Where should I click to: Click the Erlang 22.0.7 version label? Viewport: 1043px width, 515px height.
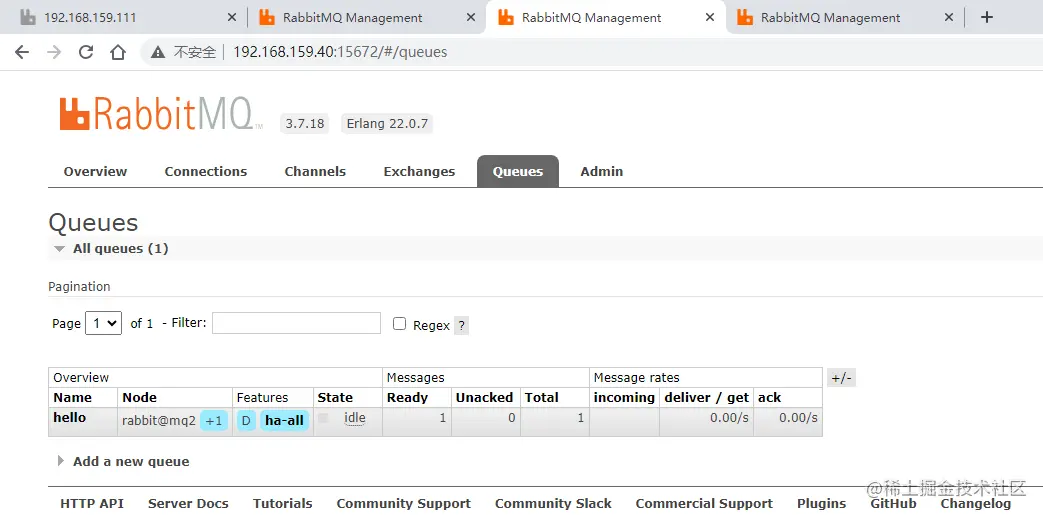tap(387, 124)
